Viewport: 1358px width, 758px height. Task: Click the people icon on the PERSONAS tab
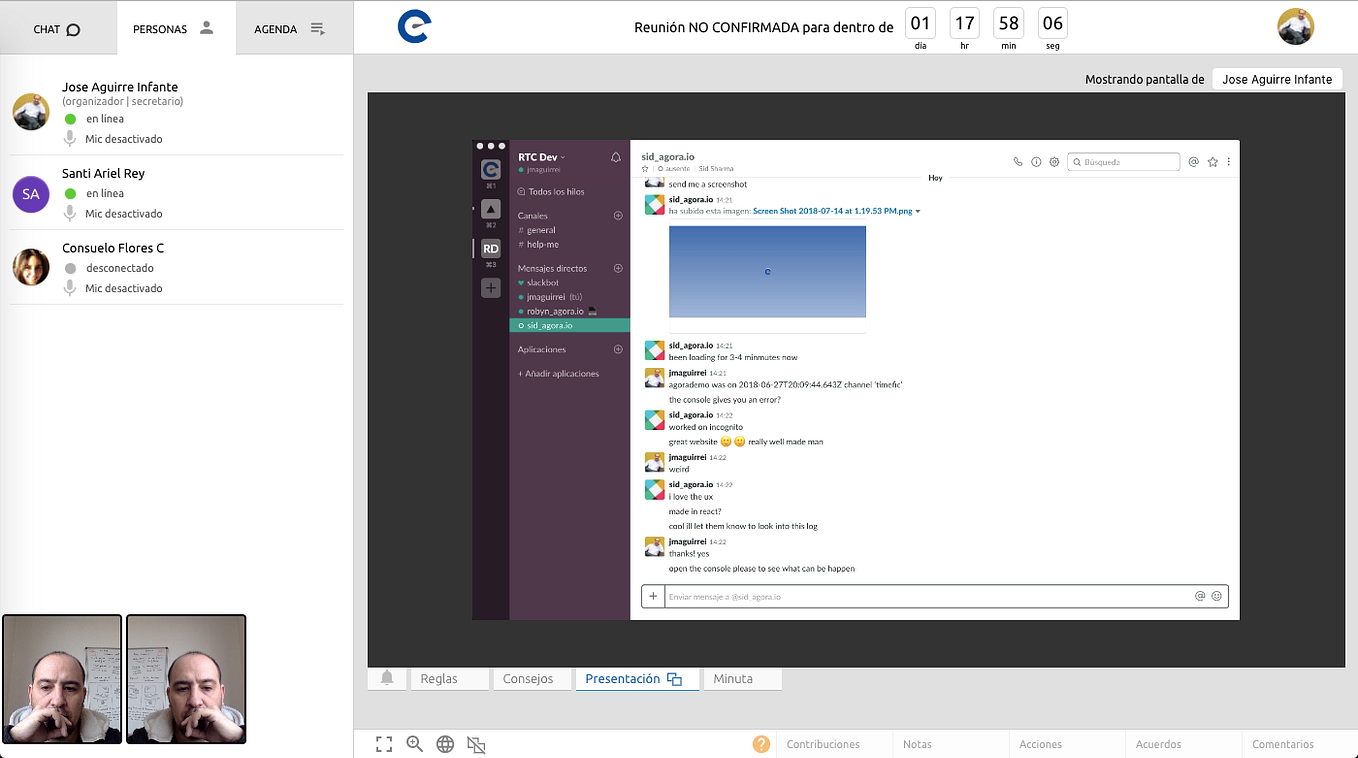pos(209,29)
